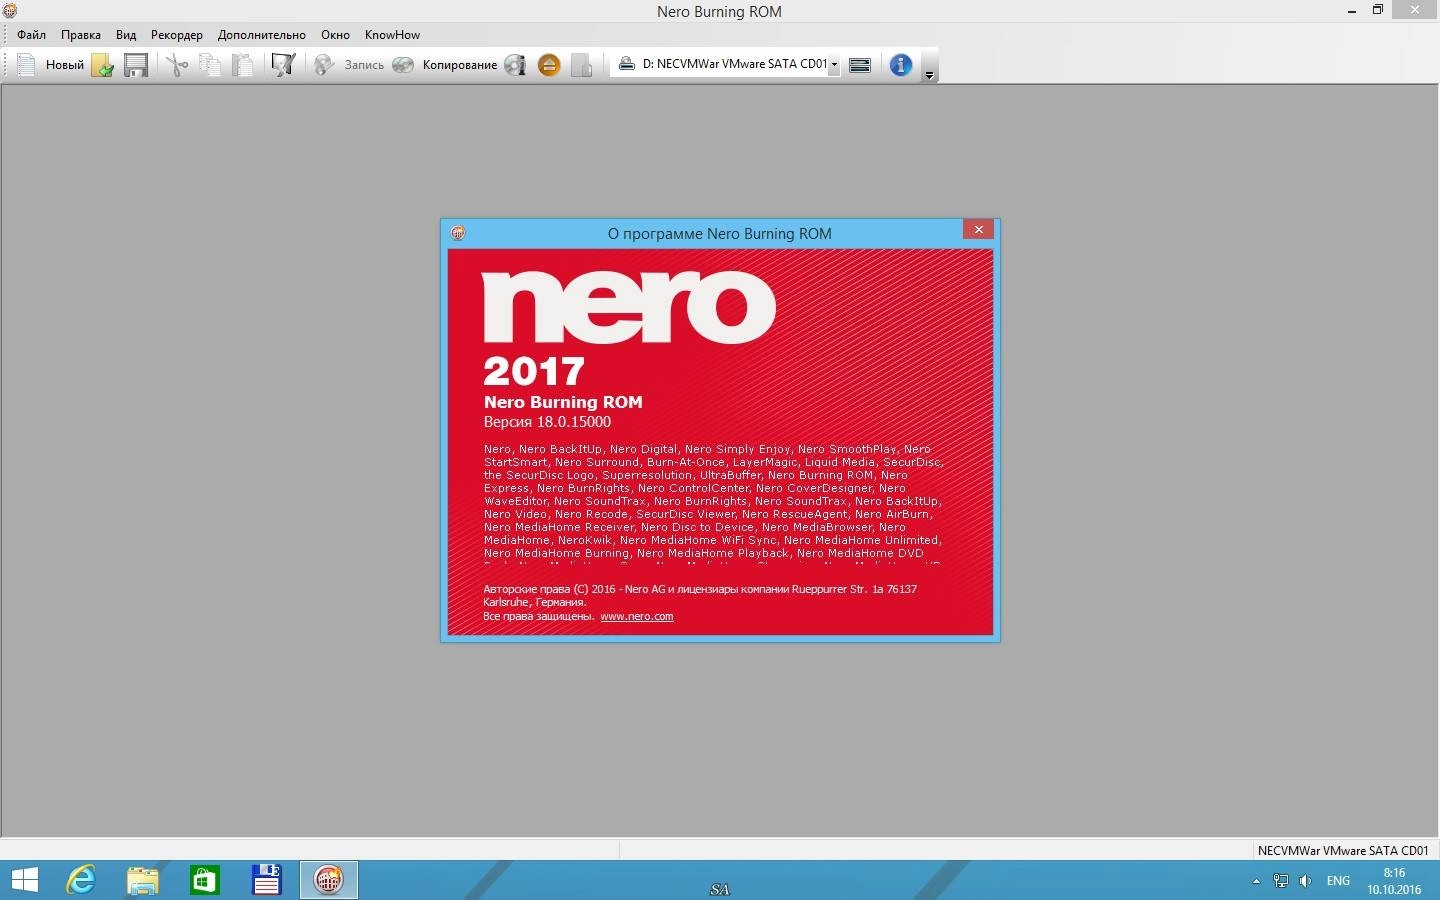Launch Internet Explorer from the taskbar
Viewport: 1440px width, 900px height.
click(x=81, y=880)
